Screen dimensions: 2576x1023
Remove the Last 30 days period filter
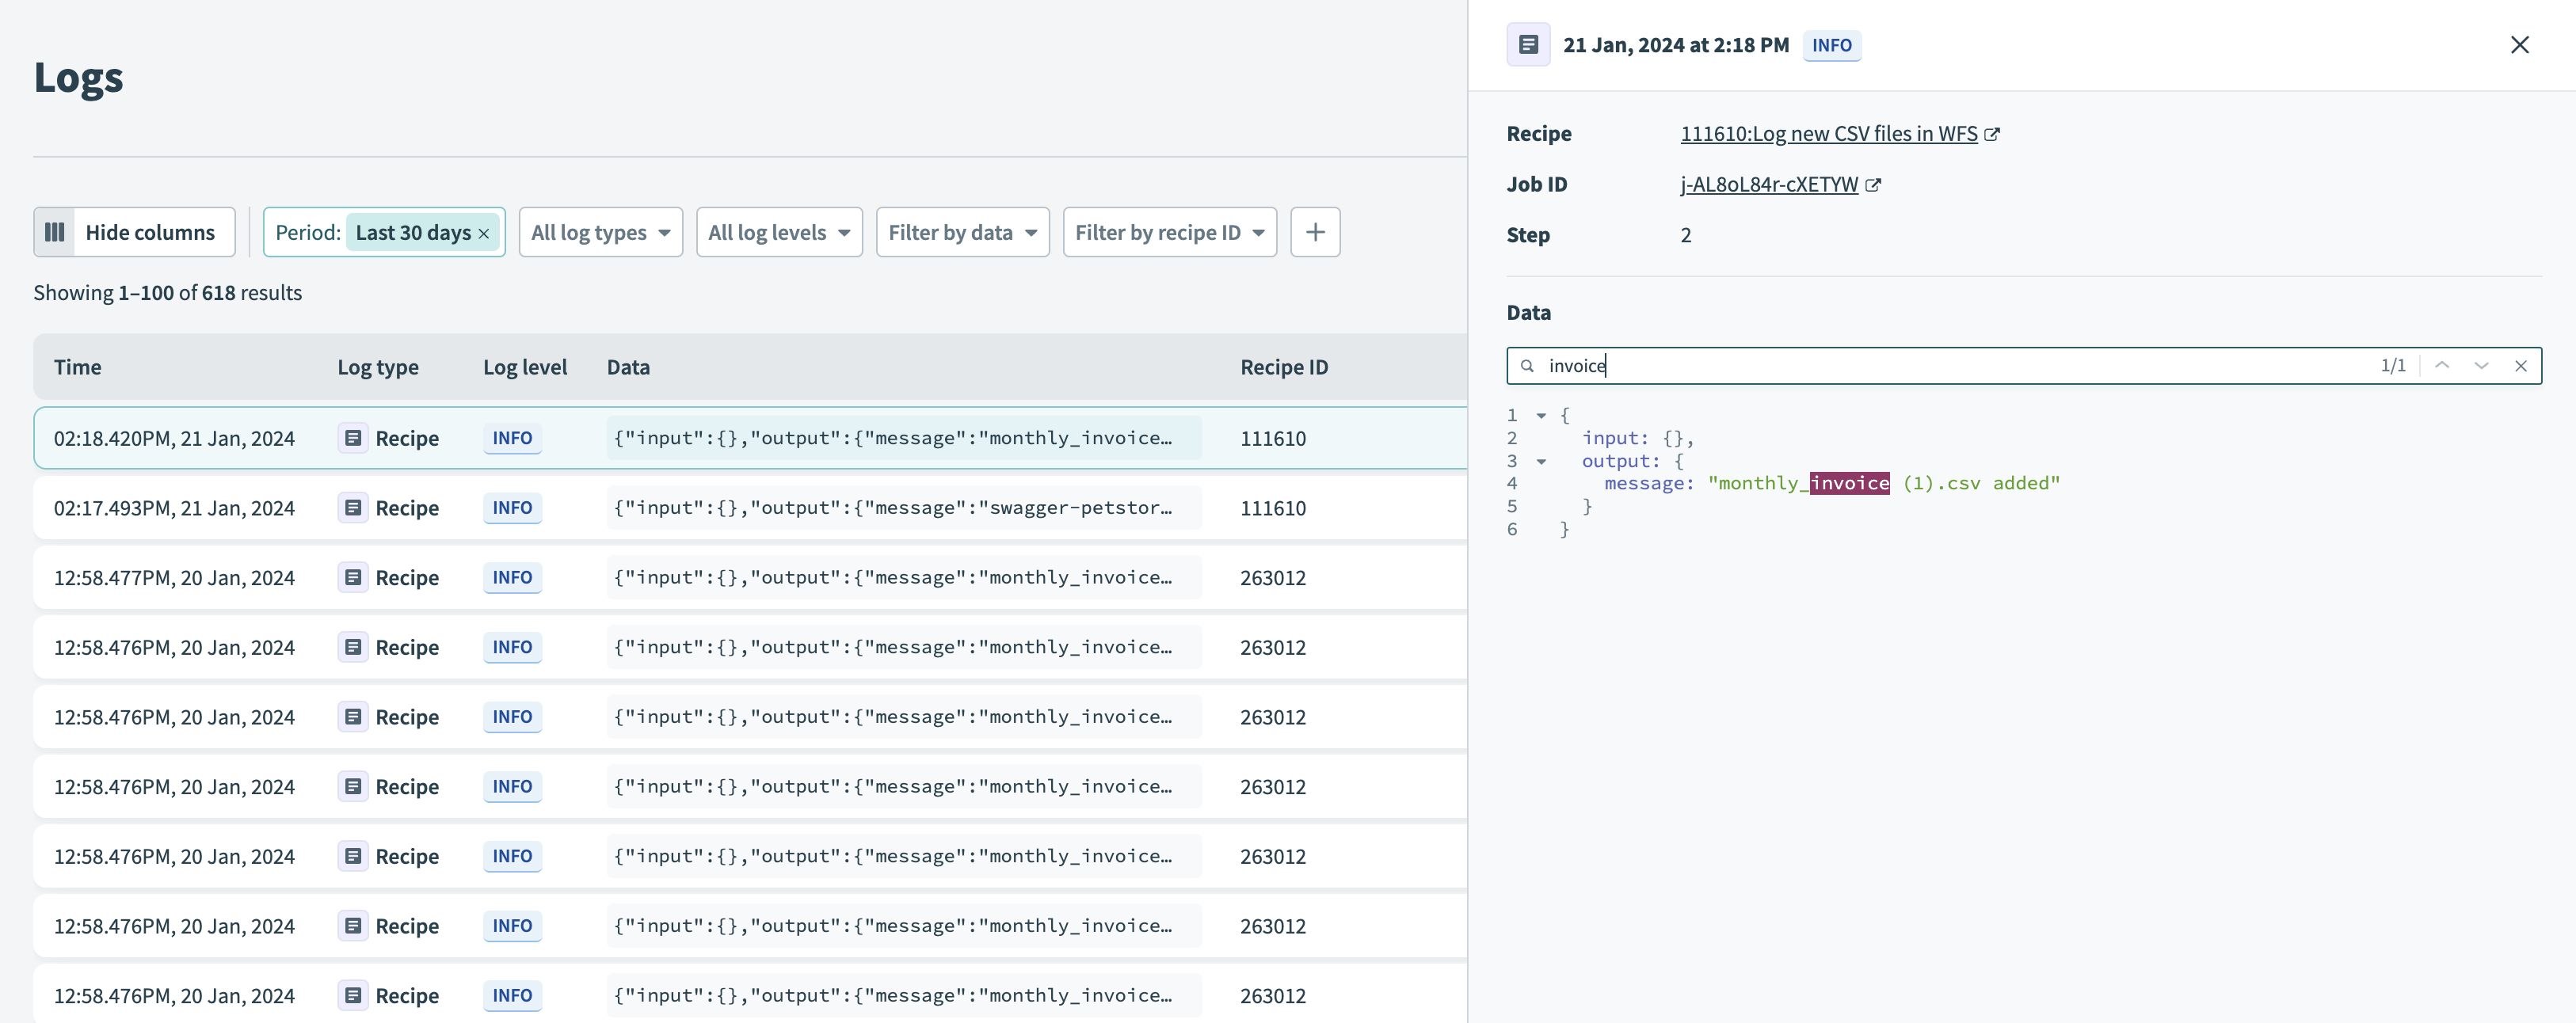pyautogui.click(x=484, y=231)
